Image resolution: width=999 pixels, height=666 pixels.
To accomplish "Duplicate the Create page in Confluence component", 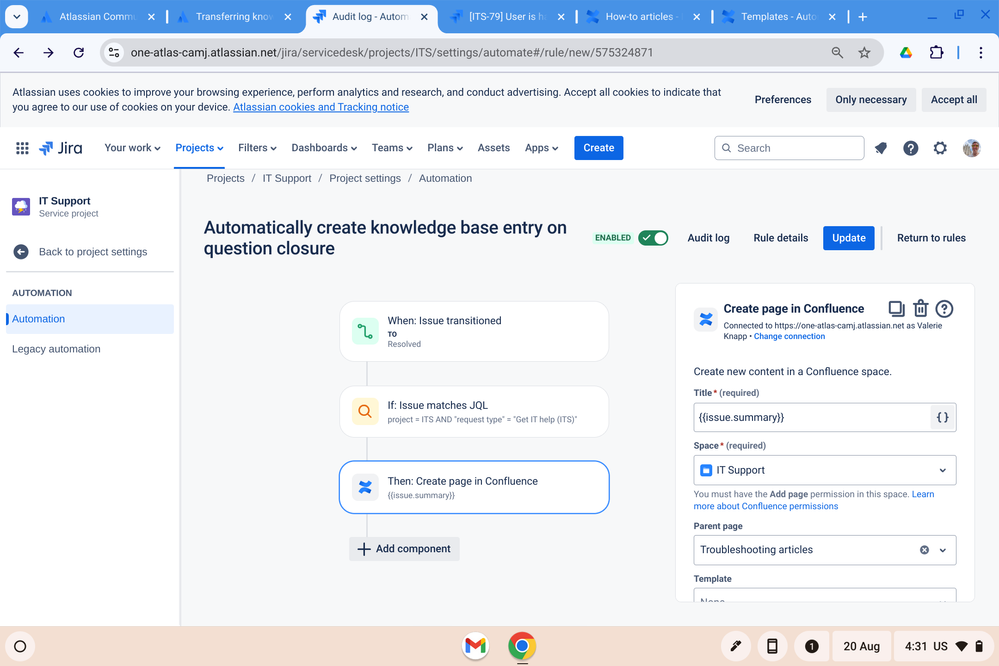I will pyautogui.click(x=896, y=308).
